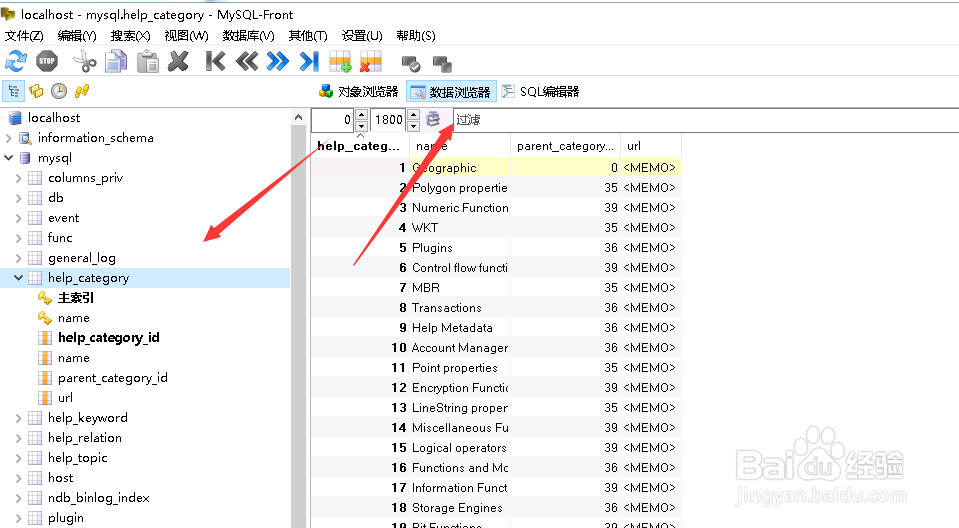Click the Plugins name cell

(x=459, y=248)
